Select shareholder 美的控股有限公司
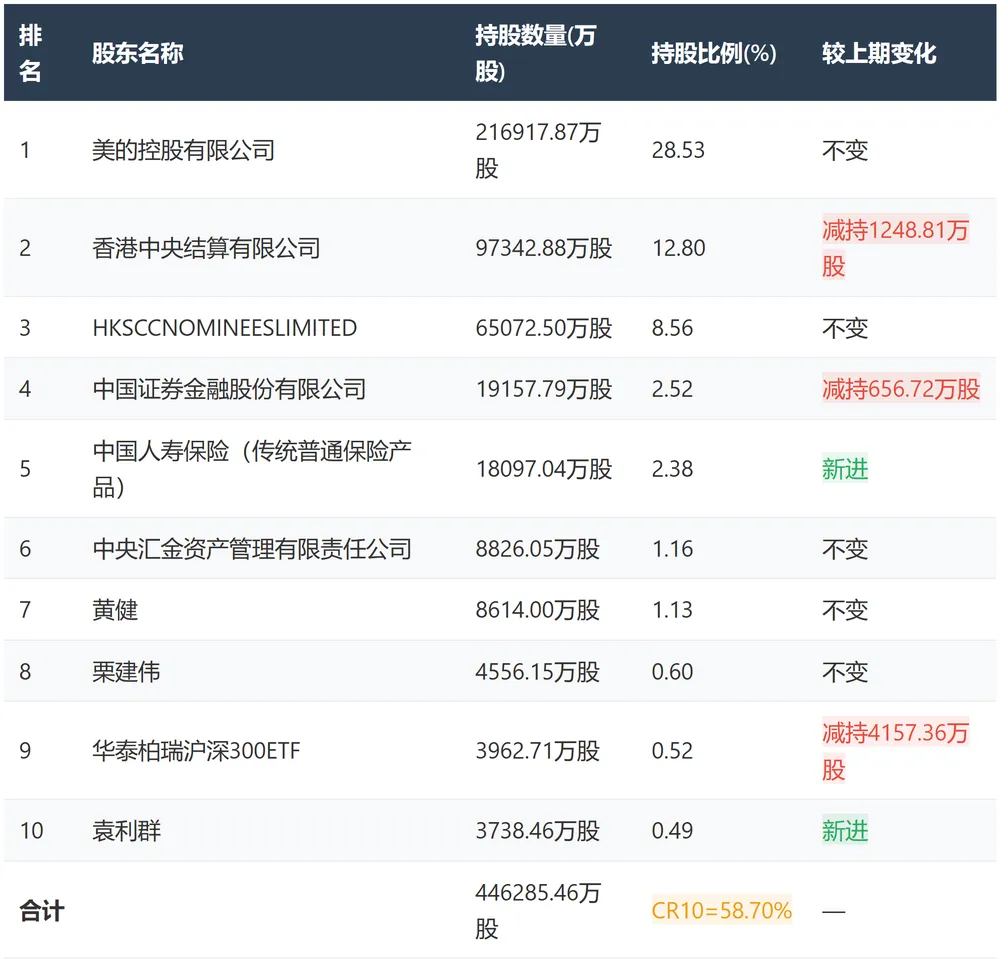 click(184, 151)
